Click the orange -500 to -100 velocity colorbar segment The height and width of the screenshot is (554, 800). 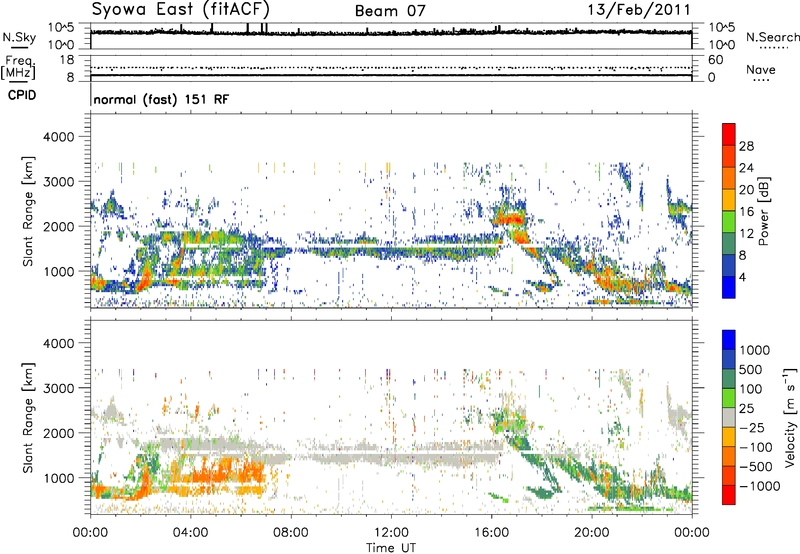tap(729, 457)
